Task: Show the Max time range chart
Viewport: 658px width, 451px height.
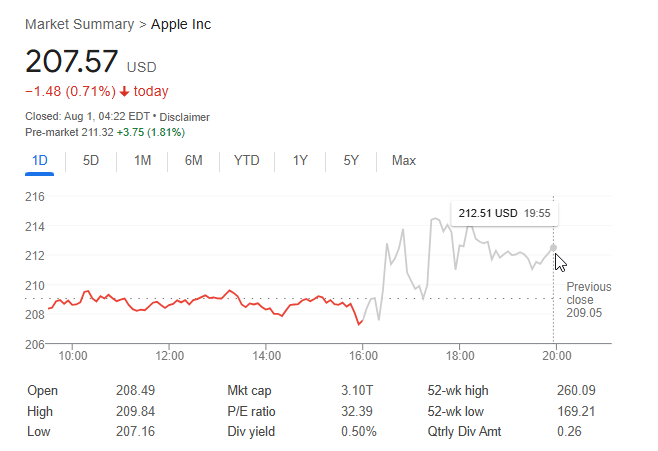Action: [x=404, y=161]
